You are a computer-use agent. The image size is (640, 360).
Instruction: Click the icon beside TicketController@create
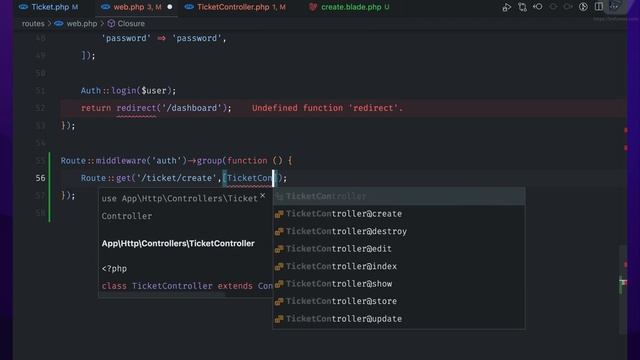click(279, 214)
